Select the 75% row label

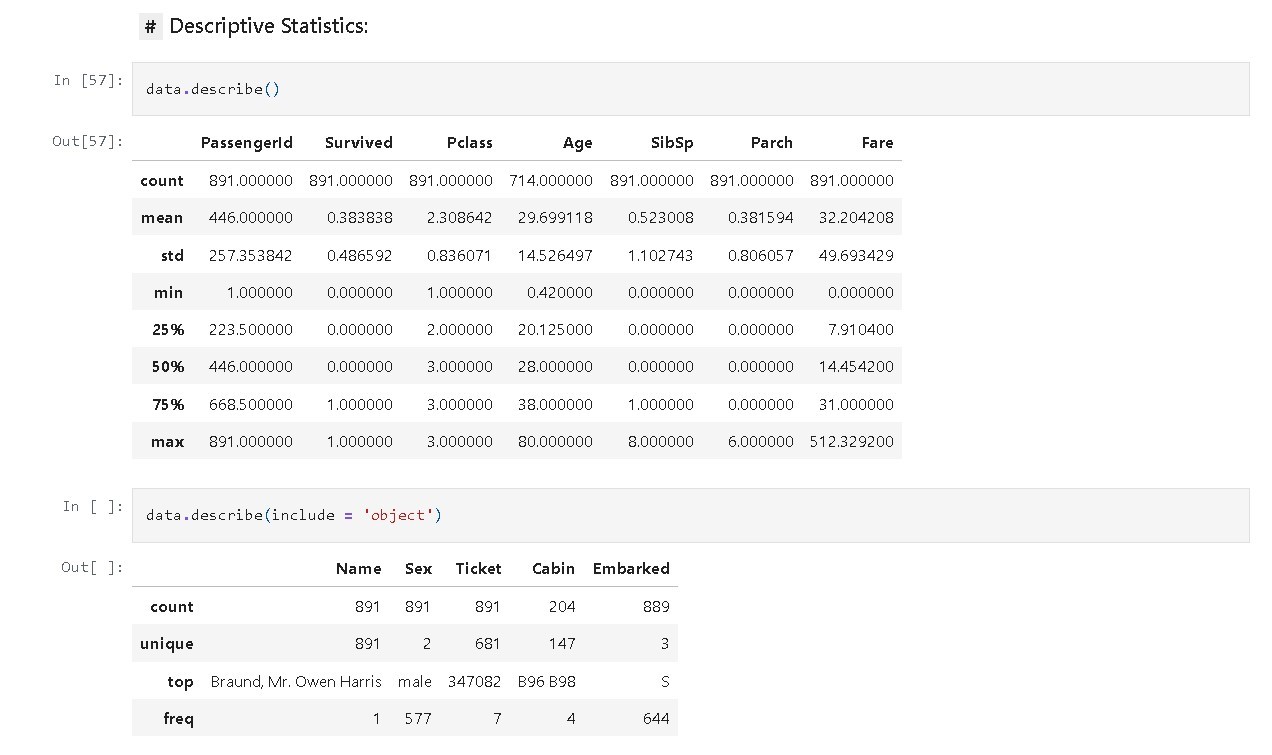(x=168, y=405)
